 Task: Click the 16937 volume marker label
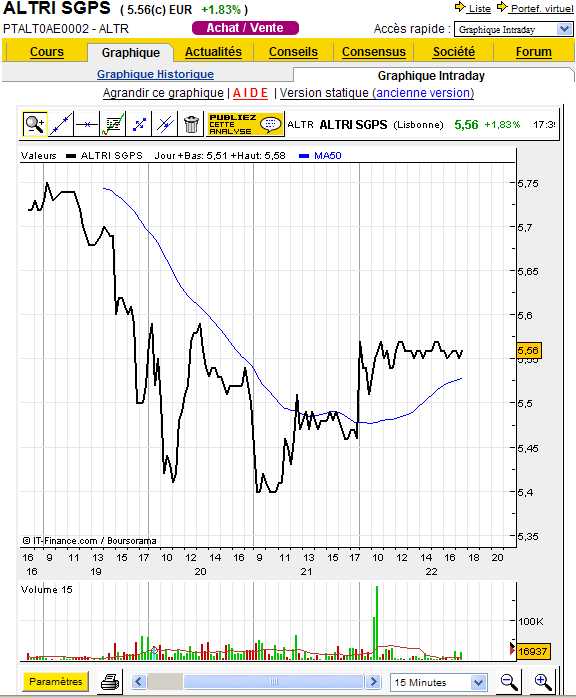(532, 651)
